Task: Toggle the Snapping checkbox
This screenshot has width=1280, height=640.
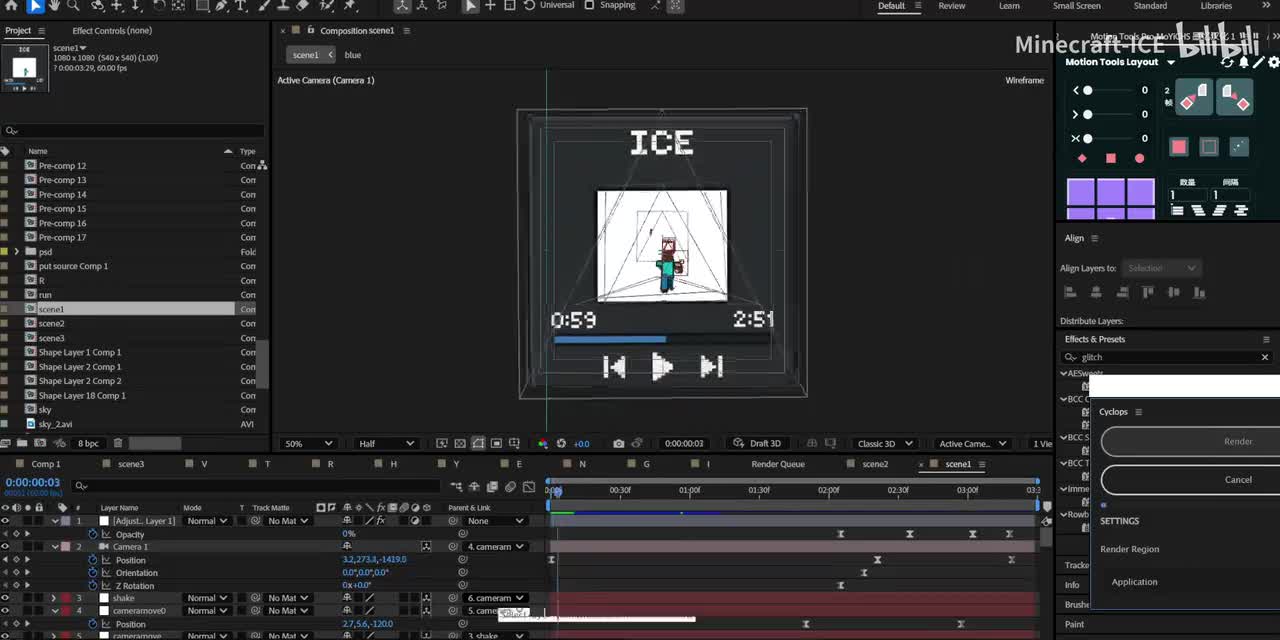Action: click(x=589, y=5)
